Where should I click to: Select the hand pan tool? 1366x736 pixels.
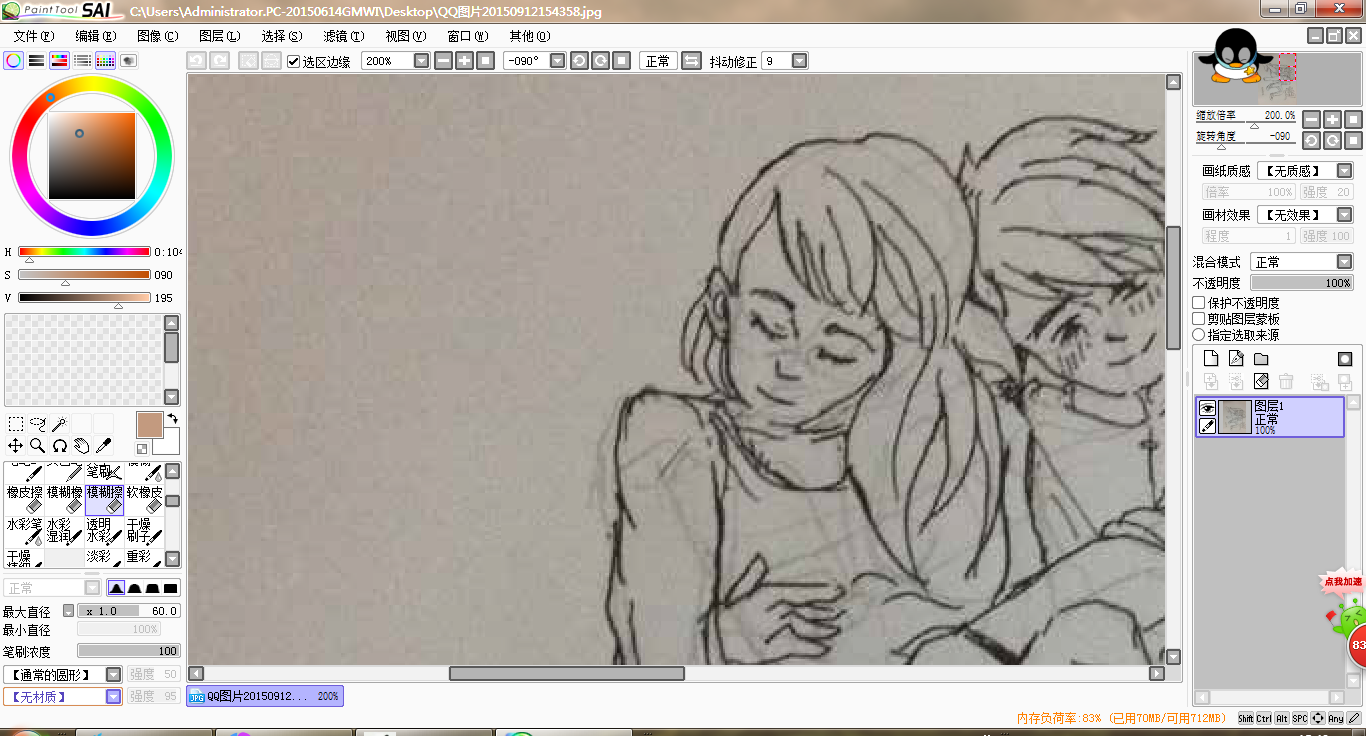click(x=82, y=446)
